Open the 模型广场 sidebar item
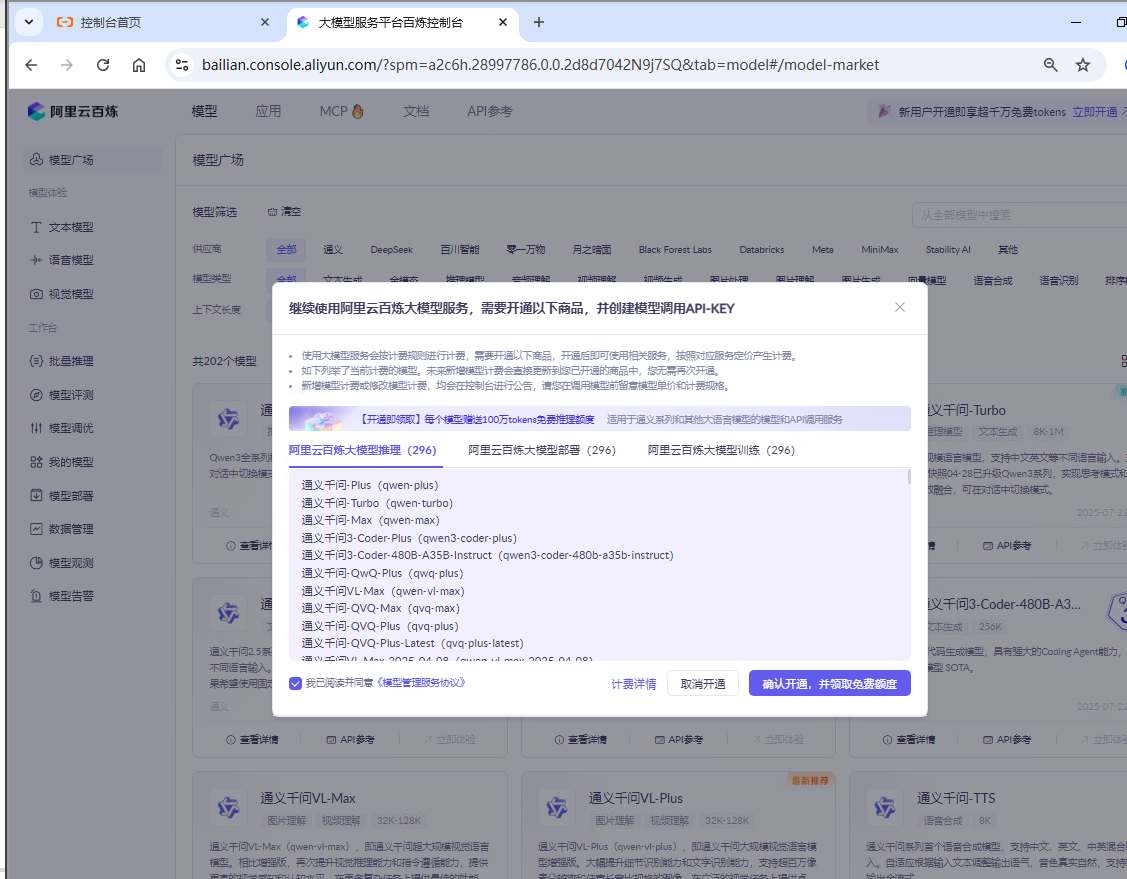1127x879 pixels. tap(92, 160)
